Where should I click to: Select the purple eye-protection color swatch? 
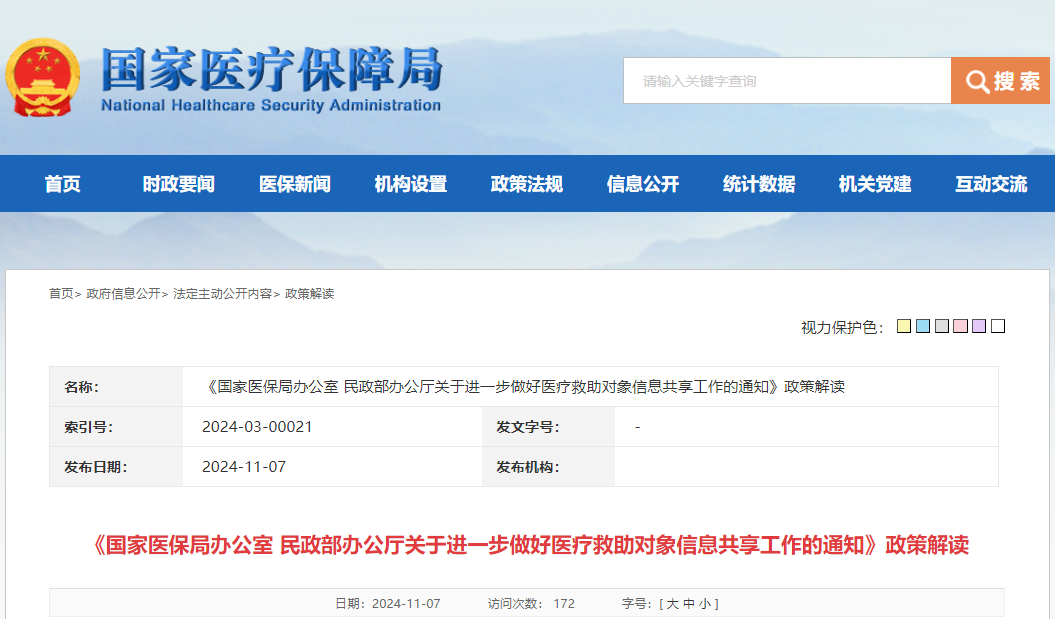coord(979,325)
